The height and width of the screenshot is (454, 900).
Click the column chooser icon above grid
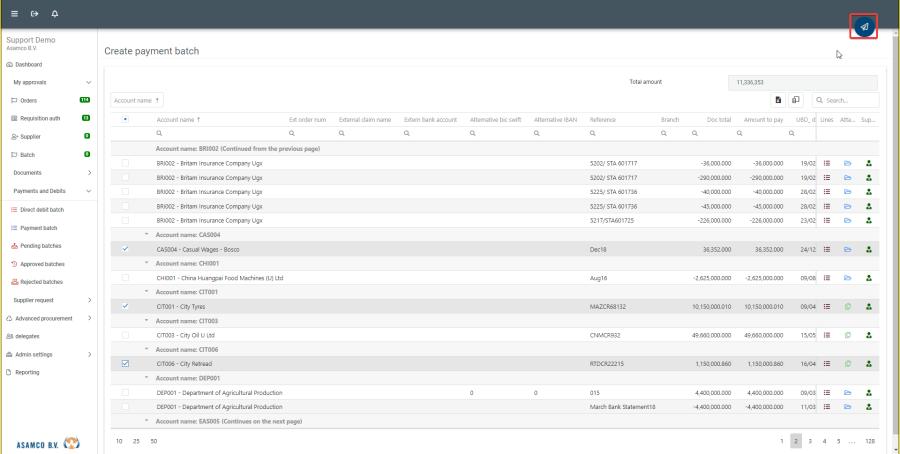coord(796,100)
